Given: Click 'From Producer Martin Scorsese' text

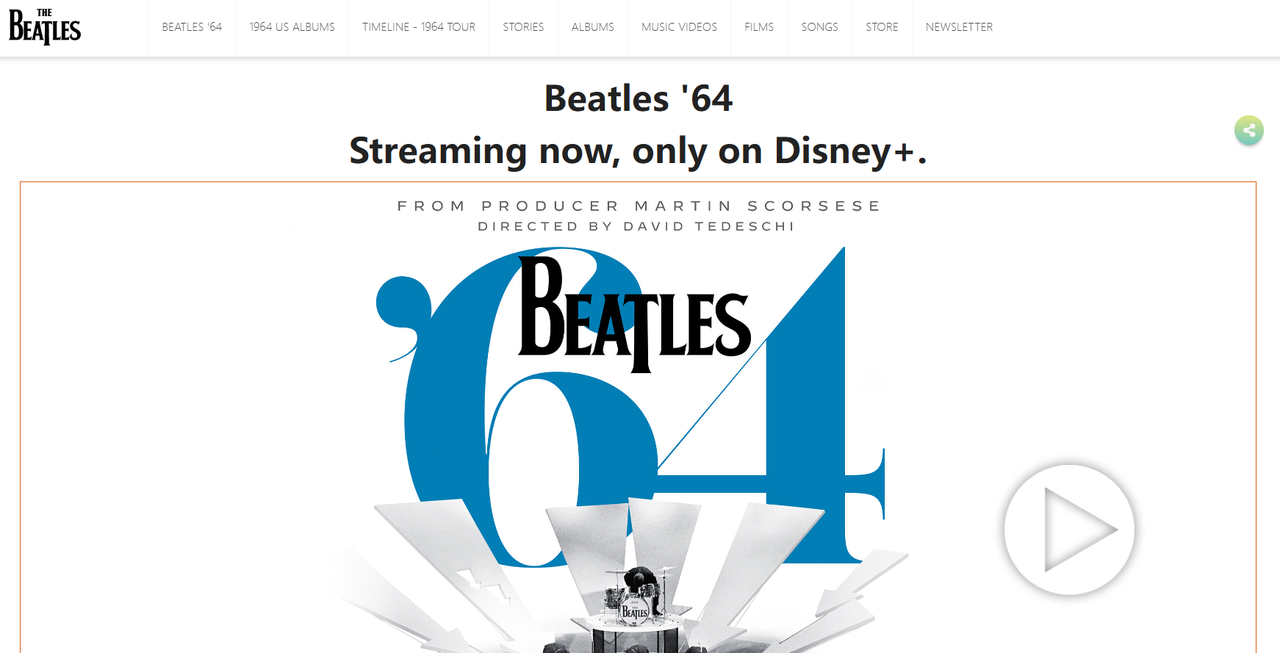Looking at the screenshot, I should pos(639,206).
